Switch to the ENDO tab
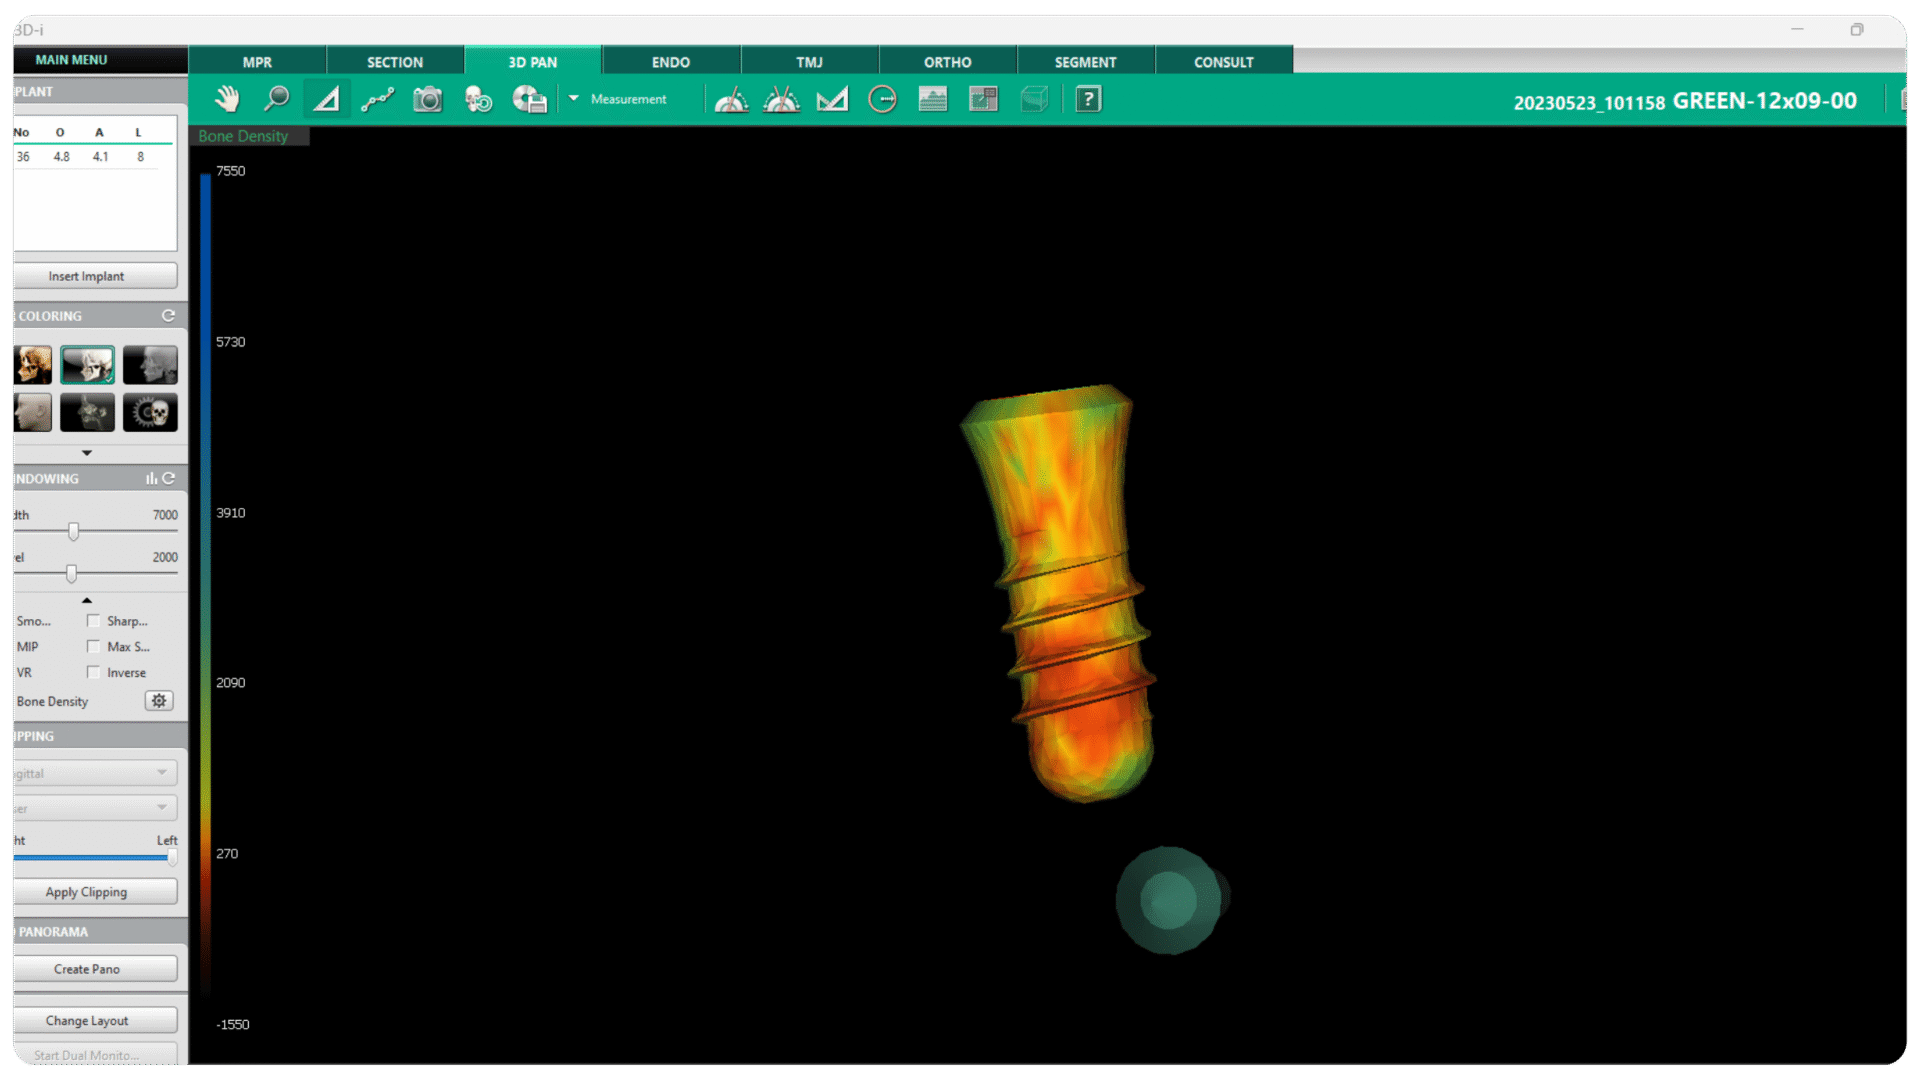1920x1080 pixels. click(671, 62)
